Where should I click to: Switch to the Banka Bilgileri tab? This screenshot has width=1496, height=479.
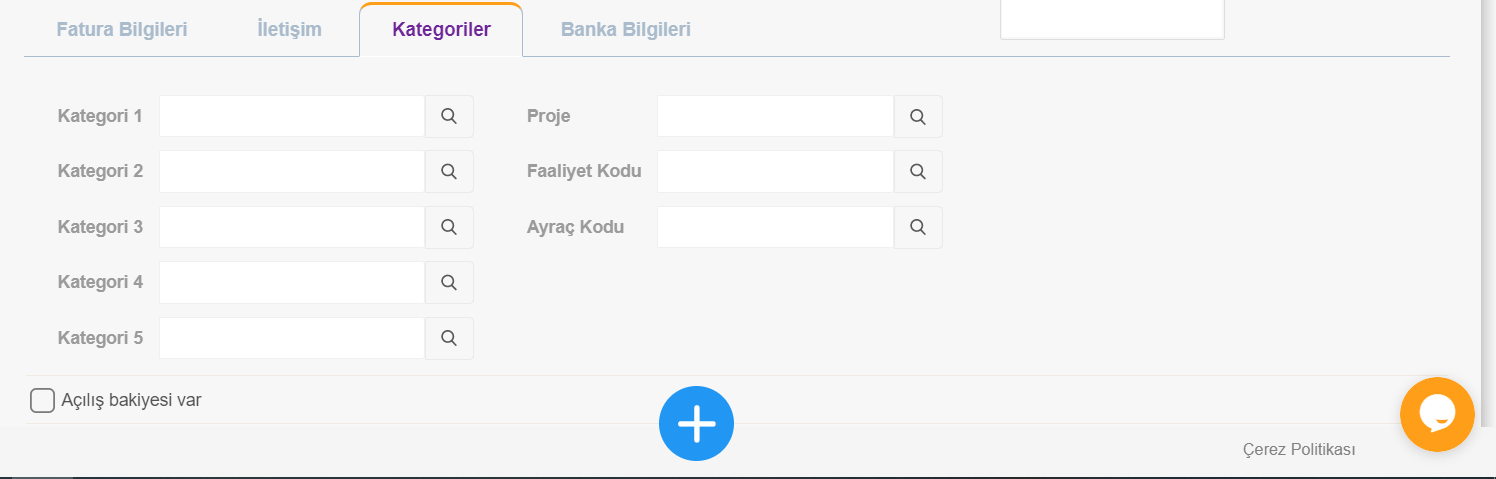click(x=626, y=29)
